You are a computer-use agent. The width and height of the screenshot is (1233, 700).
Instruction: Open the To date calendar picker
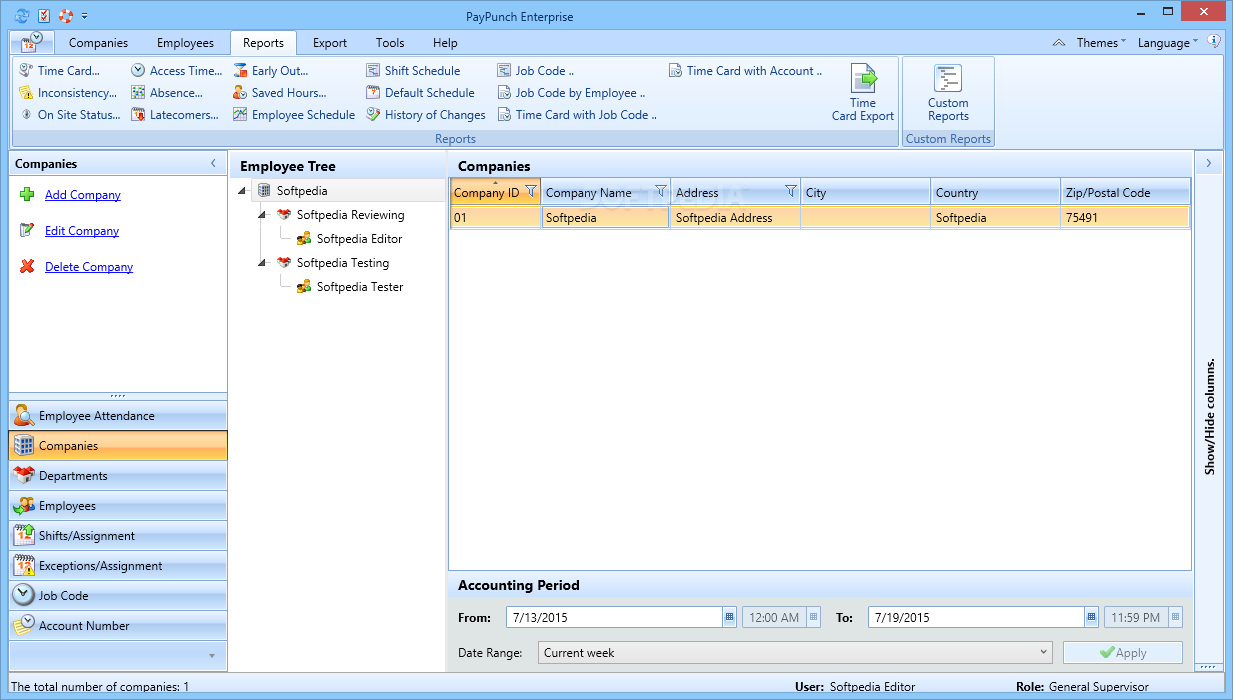click(x=1092, y=617)
